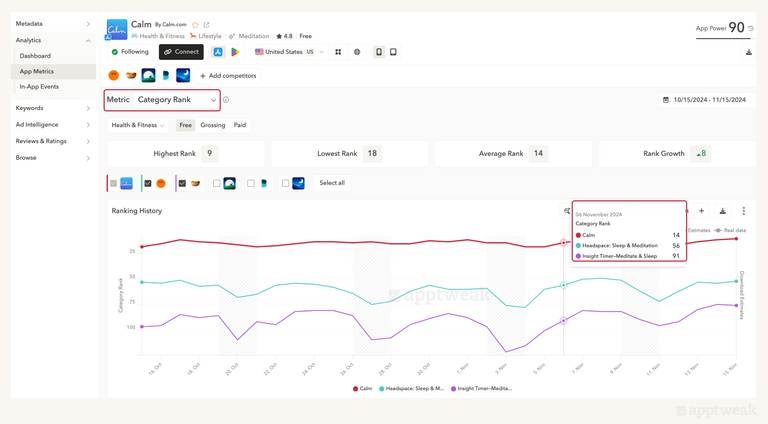Toggle the Calm app checkbox
The width and height of the screenshot is (768, 424).
pyautogui.click(x=114, y=183)
